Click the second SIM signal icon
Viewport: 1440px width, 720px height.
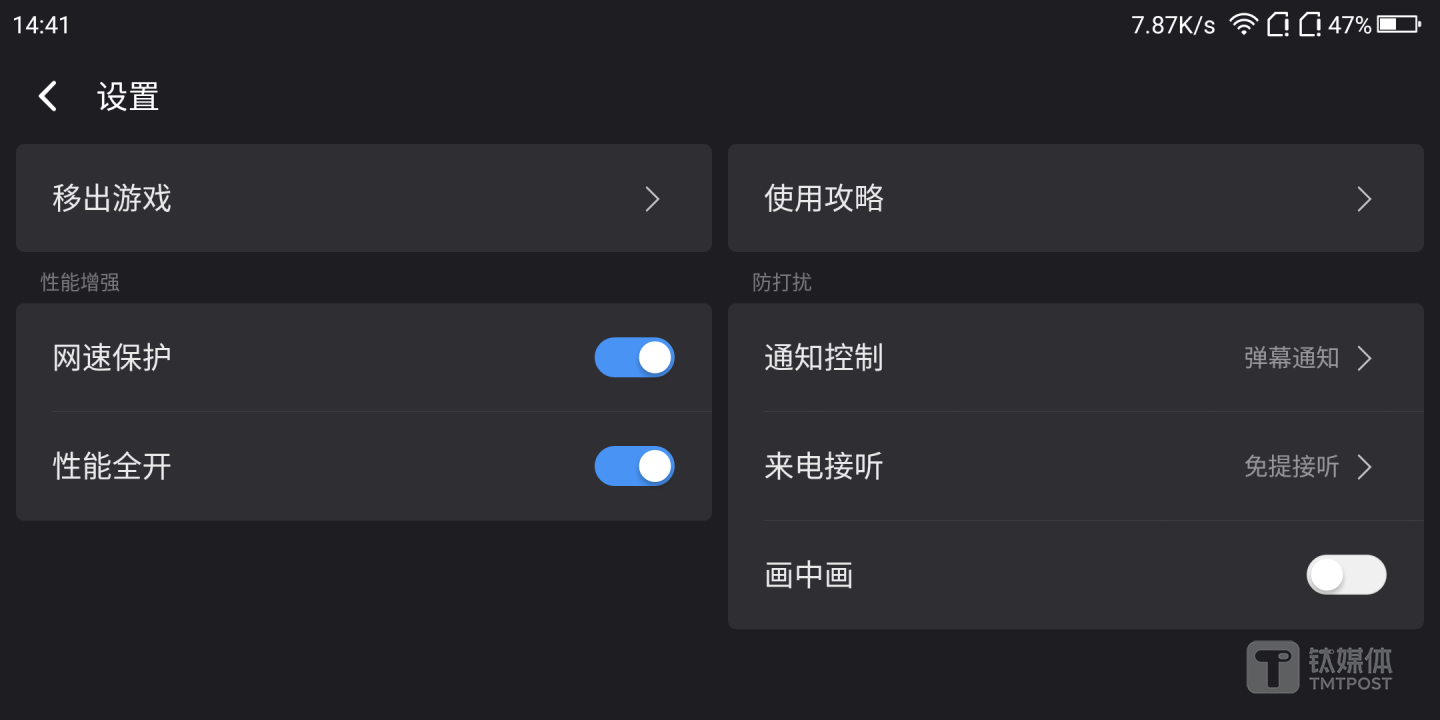click(x=1312, y=24)
